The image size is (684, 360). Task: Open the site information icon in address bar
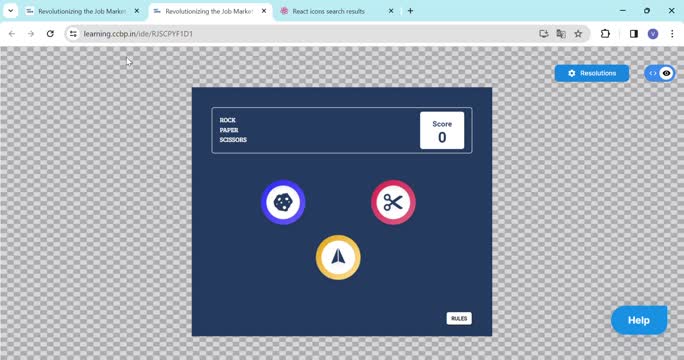[73, 34]
